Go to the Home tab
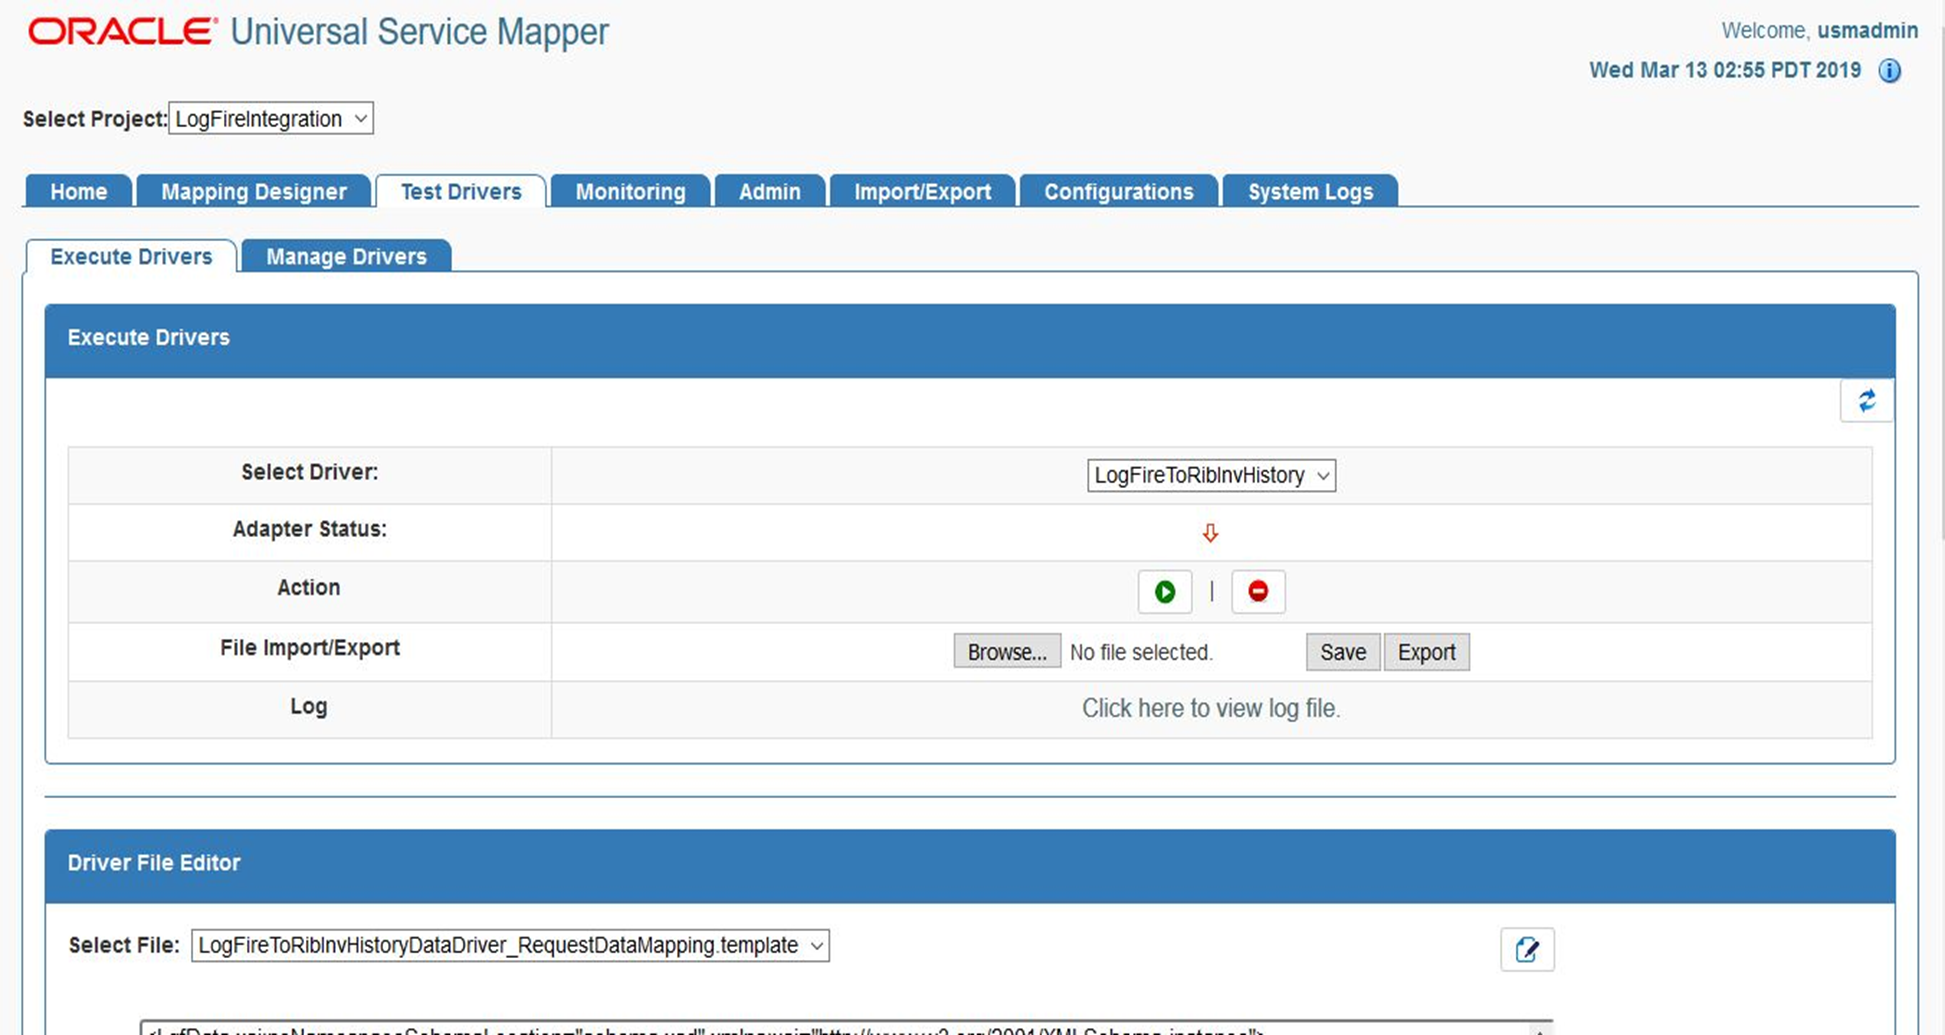Screen dimensions: 1945x1035 pyautogui.click(x=79, y=191)
